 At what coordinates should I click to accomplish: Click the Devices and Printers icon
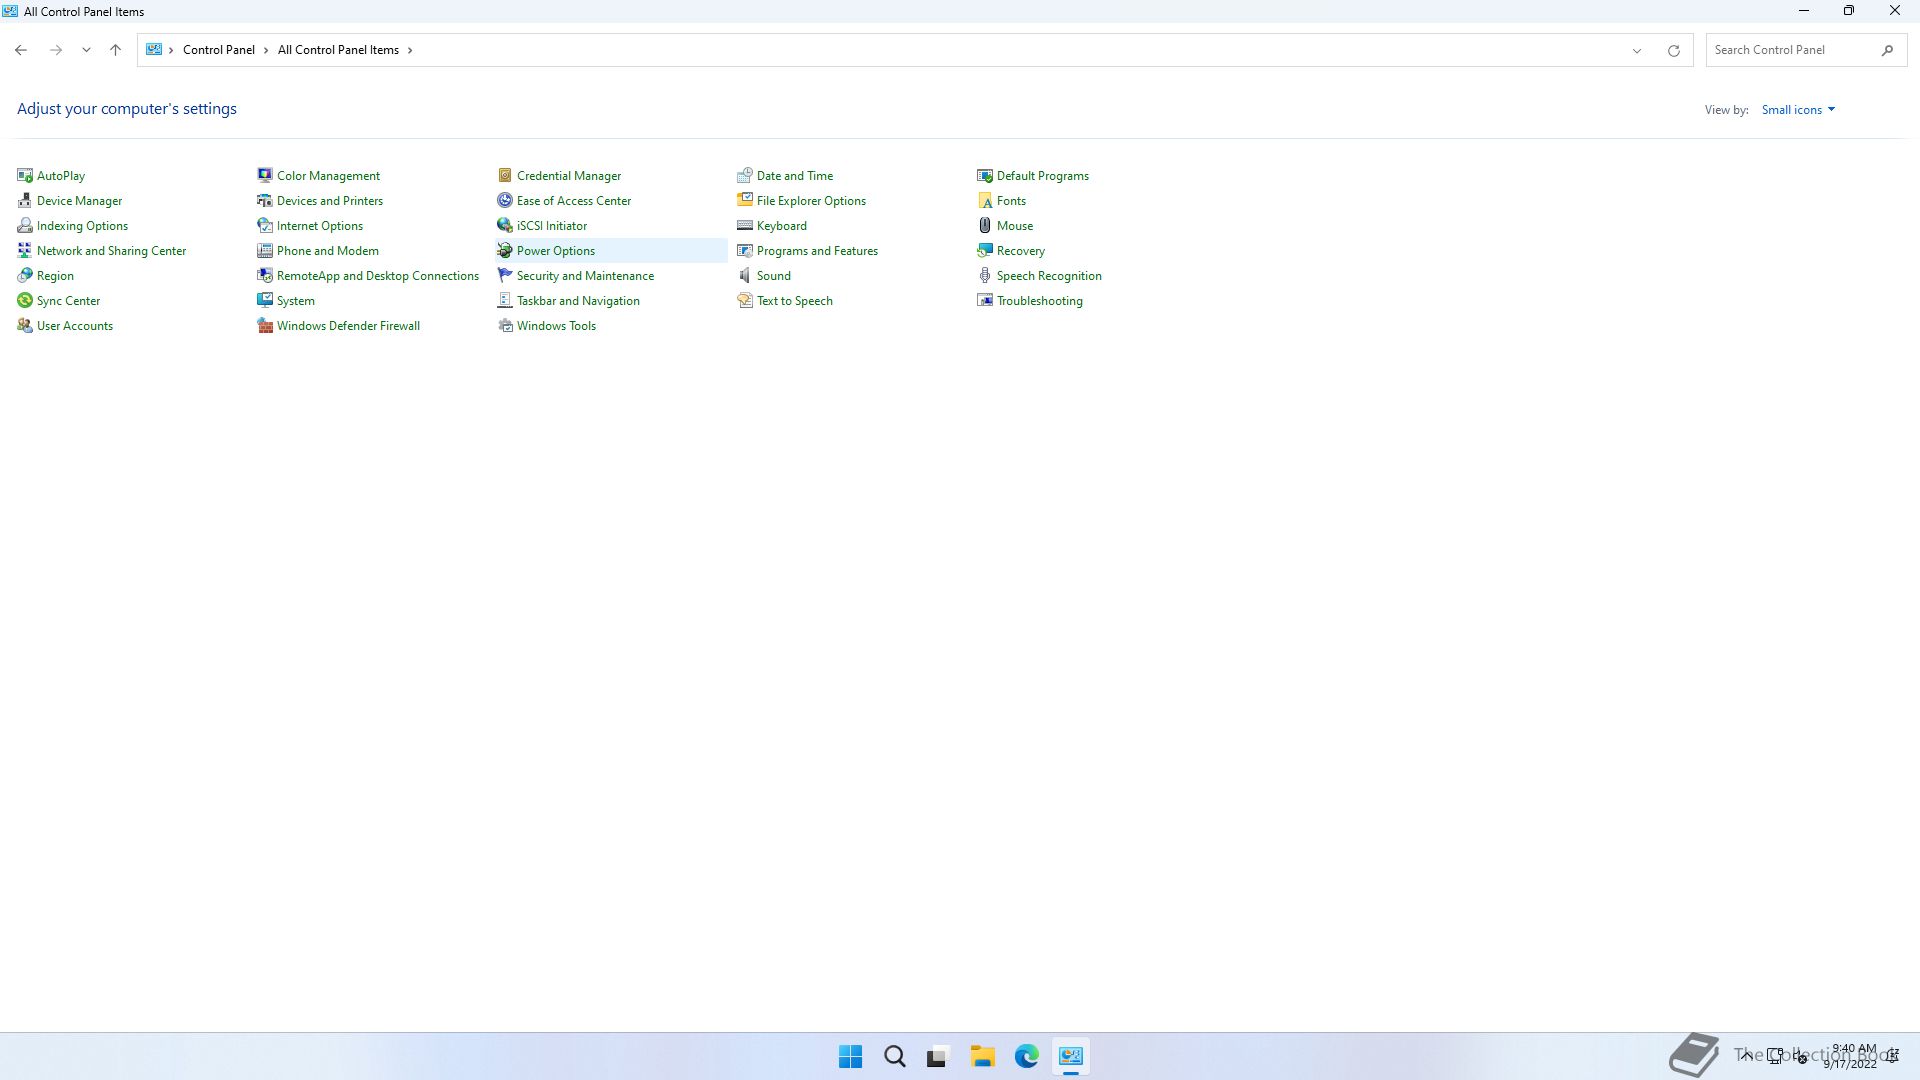coord(265,201)
